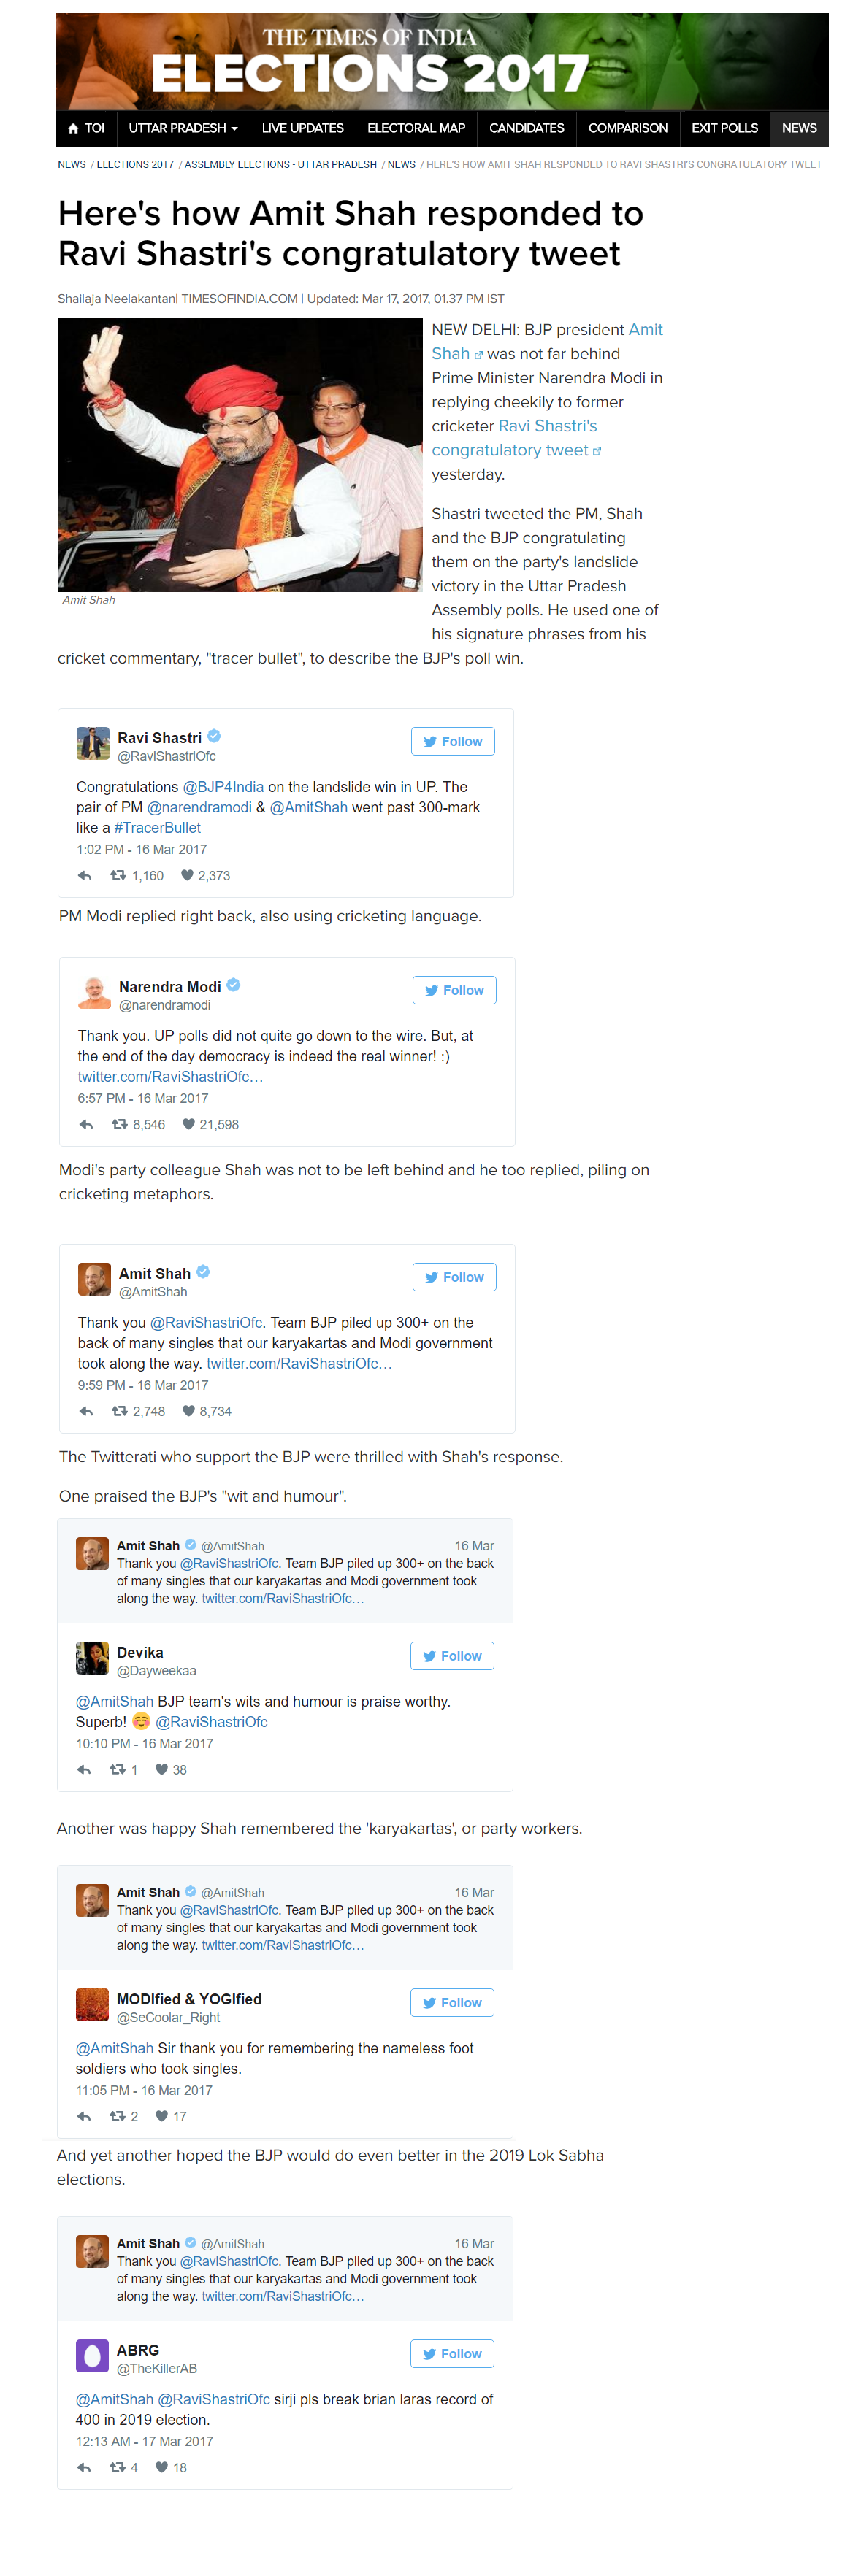Image resolution: width=853 pixels, height=2576 pixels.
Task: Reply to ABRG's tweet
Action: [84, 2468]
